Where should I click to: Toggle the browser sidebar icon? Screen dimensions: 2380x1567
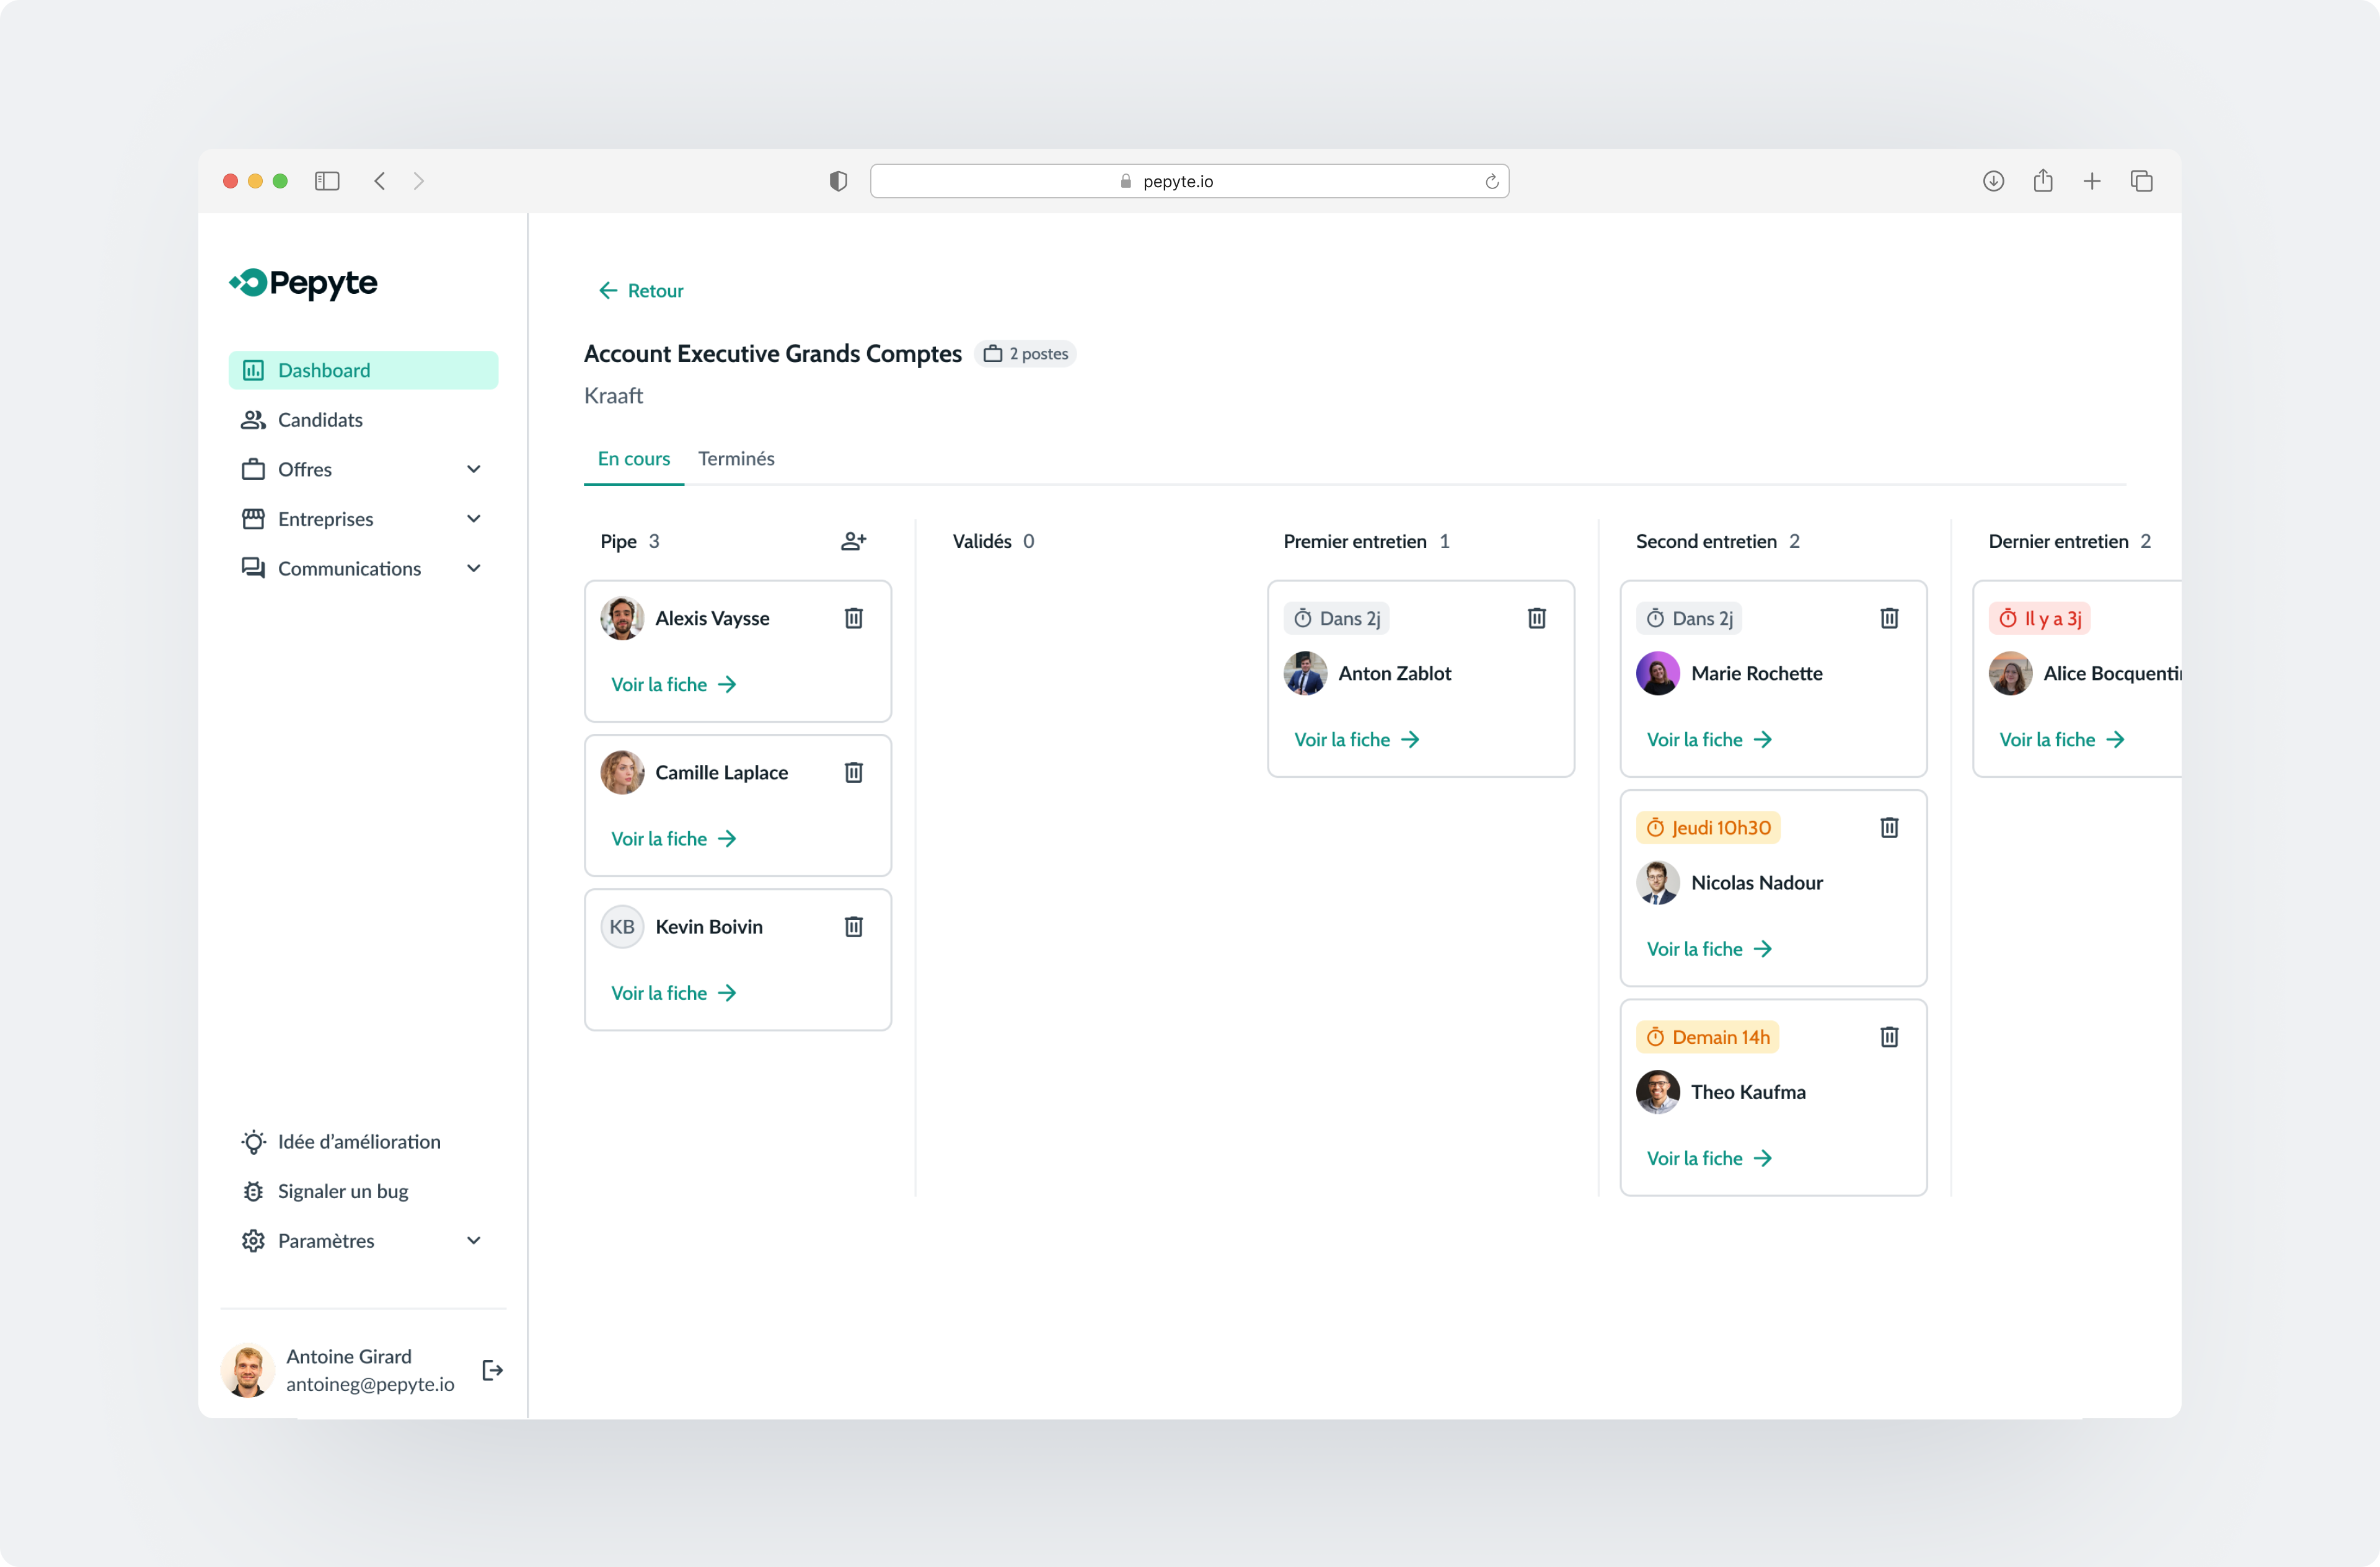[x=327, y=181]
